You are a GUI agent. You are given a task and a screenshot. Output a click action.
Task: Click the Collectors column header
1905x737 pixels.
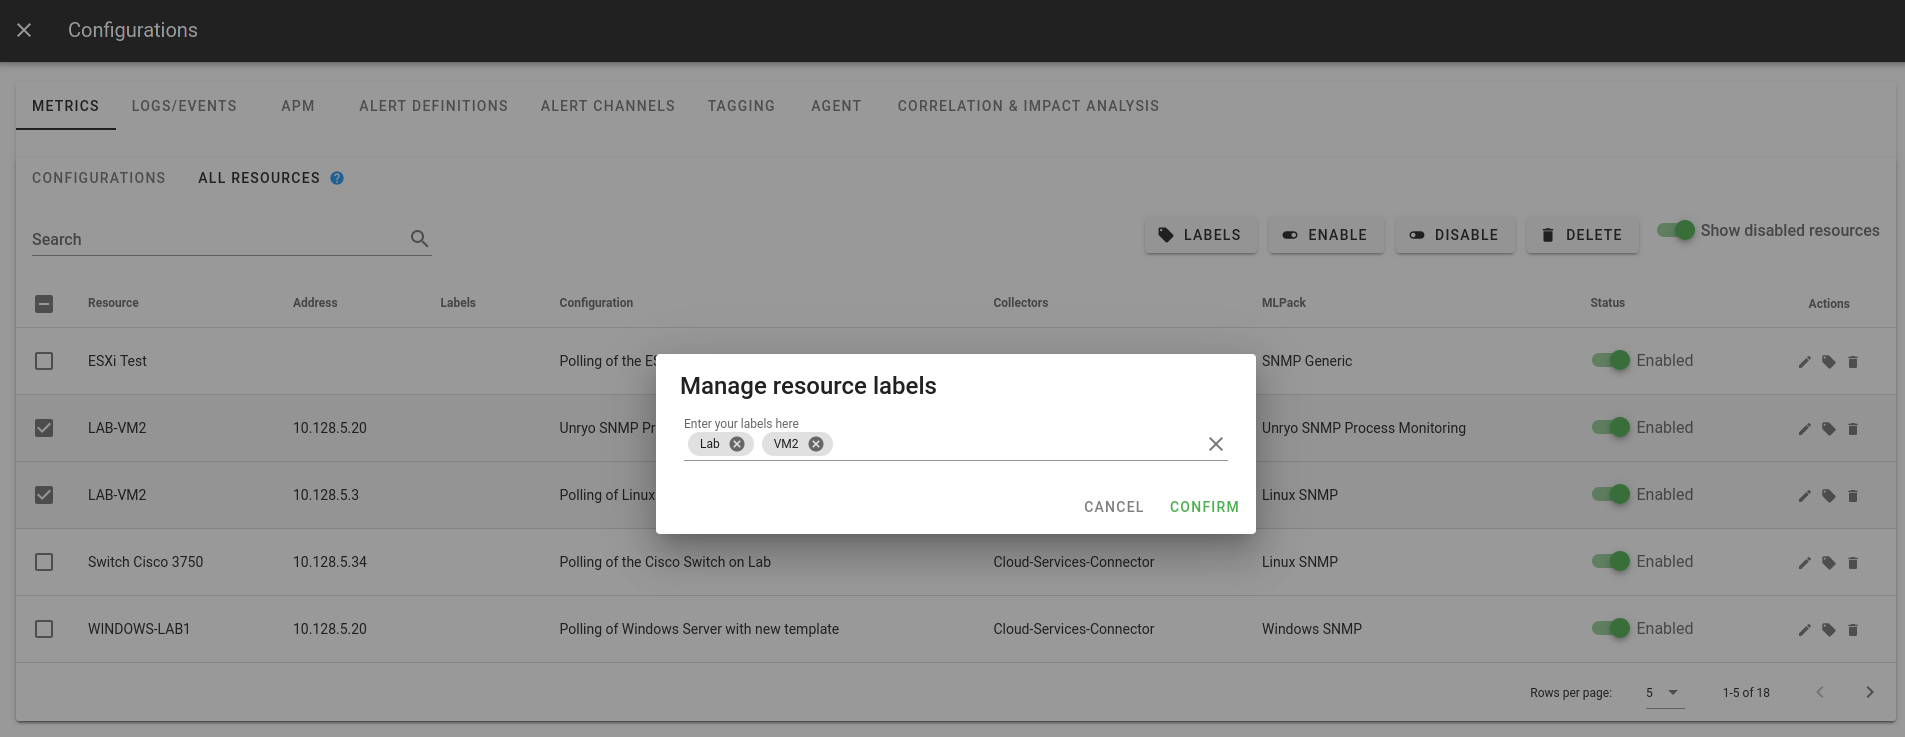coord(1021,303)
